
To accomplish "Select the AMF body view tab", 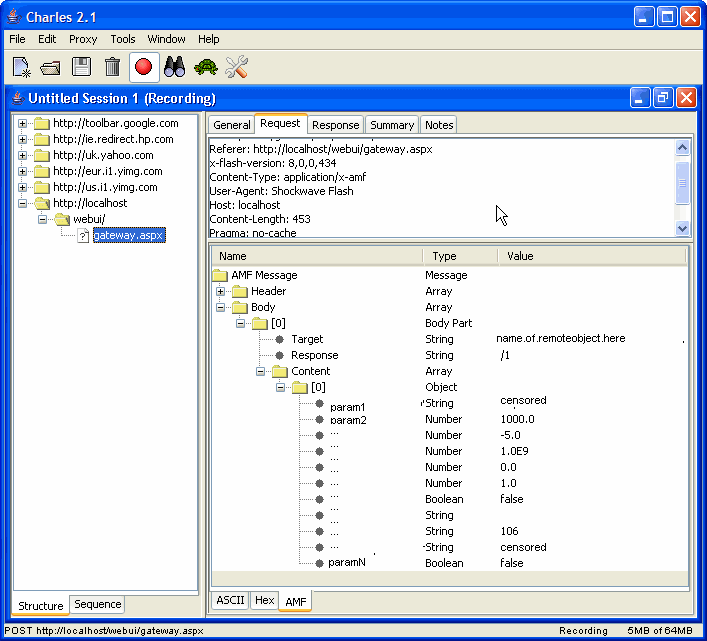I will coord(295,601).
